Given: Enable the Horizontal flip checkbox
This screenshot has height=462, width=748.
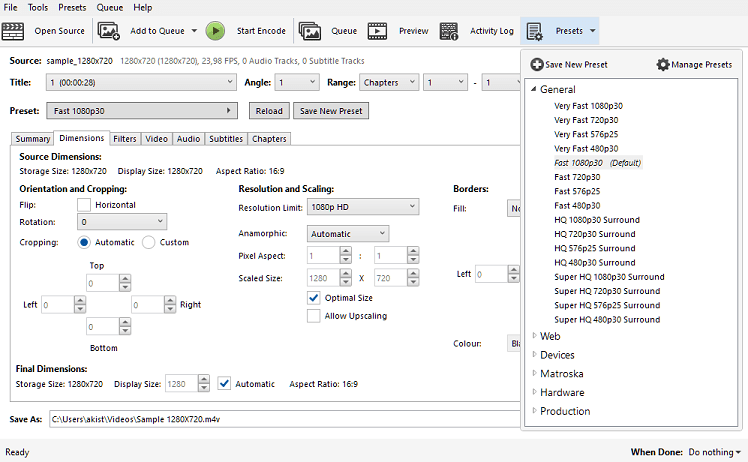Looking at the screenshot, I should (x=84, y=205).
